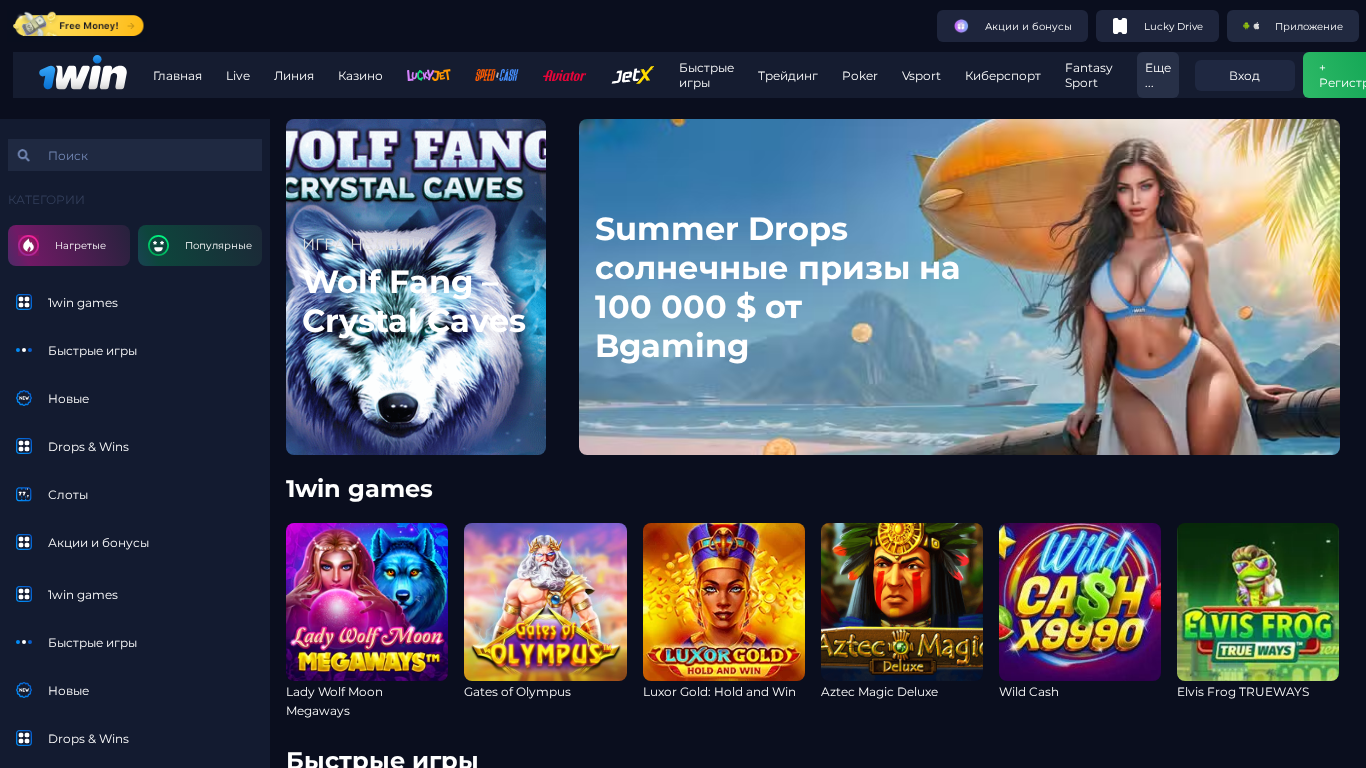The width and height of the screenshot is (1366, 768).
Task: Open the Казино menu item
Action: tap(360, 76)
